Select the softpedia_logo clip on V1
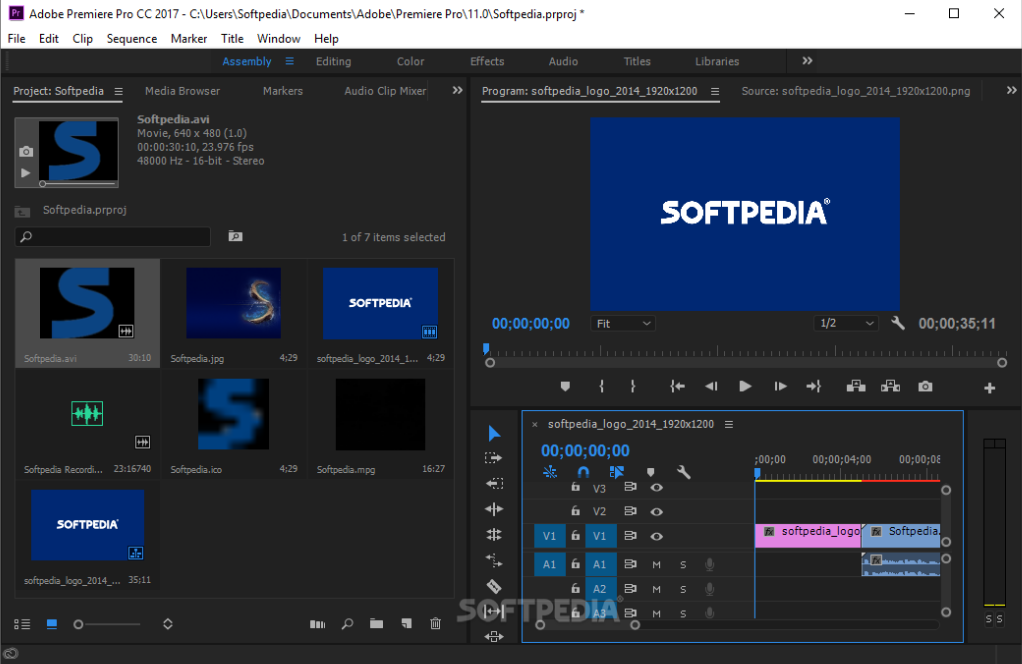1022x664 pixels. point(808,535)
